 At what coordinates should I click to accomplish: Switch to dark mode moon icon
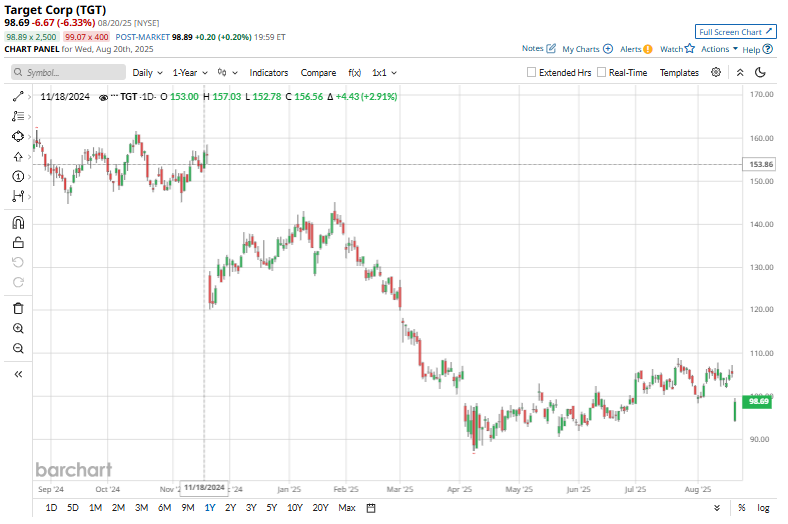click(760, 72)
